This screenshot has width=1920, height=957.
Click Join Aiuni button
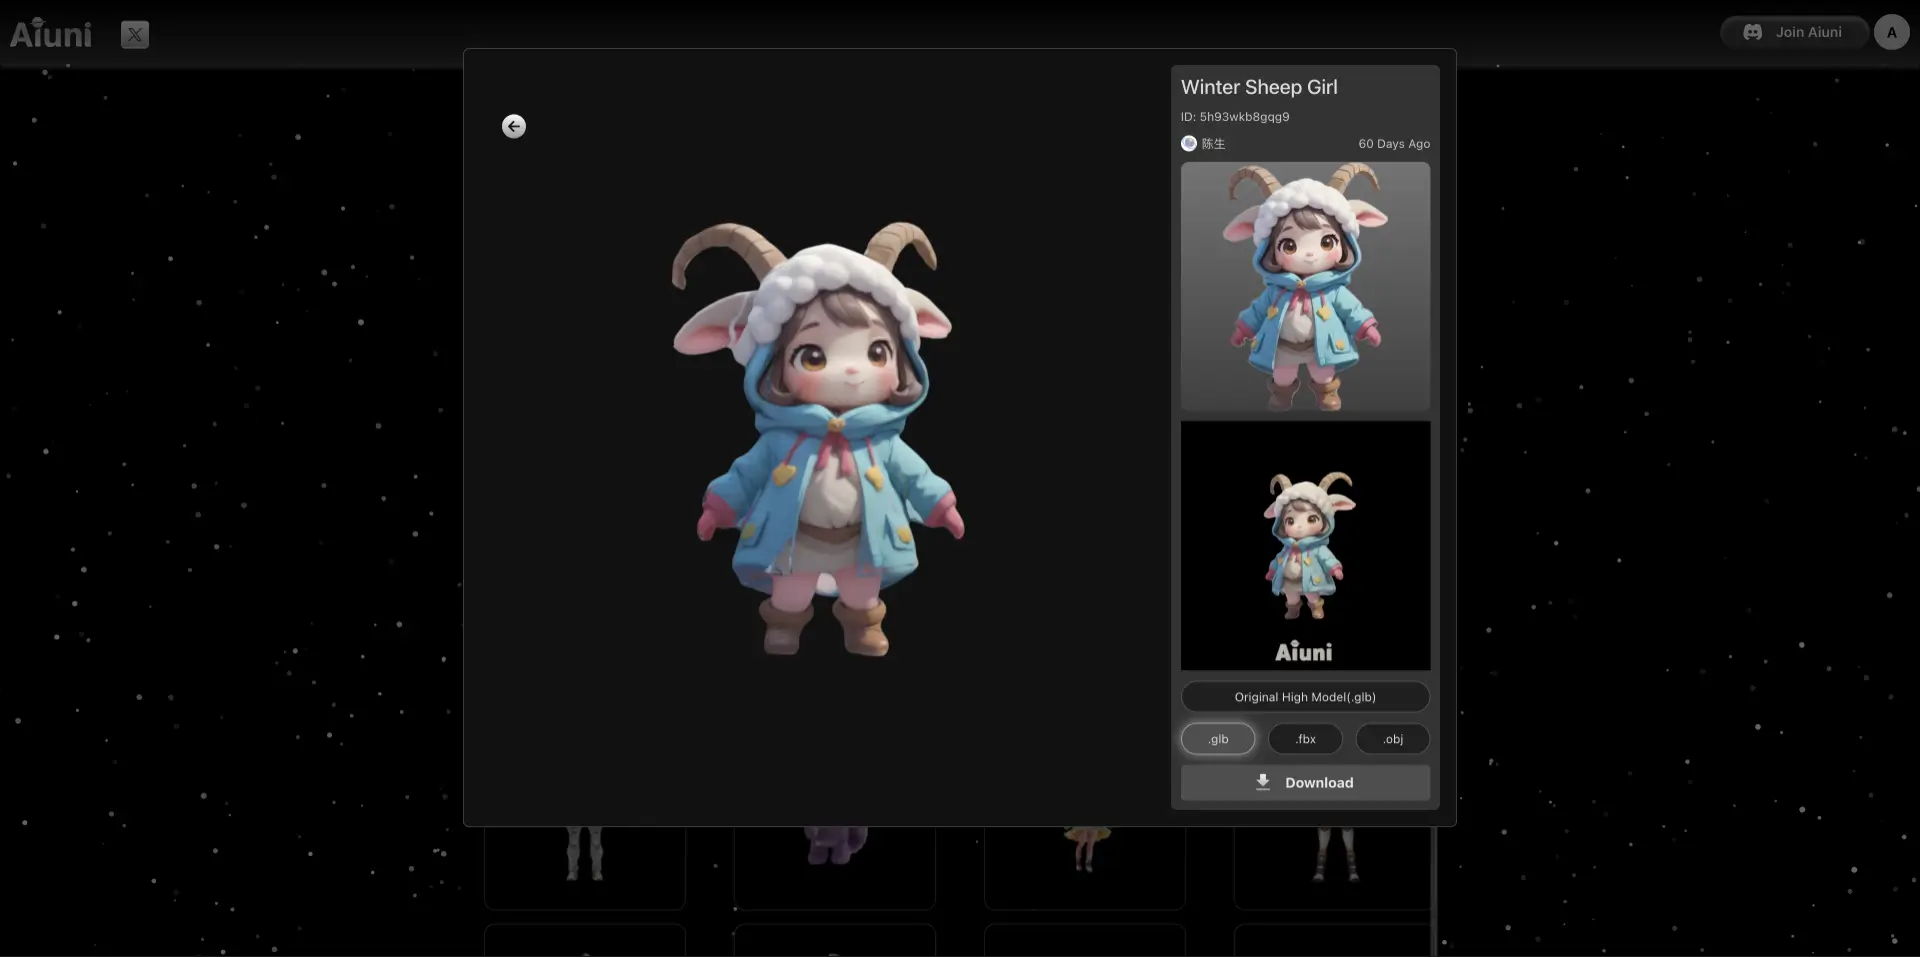click(x=1795, y=32)
